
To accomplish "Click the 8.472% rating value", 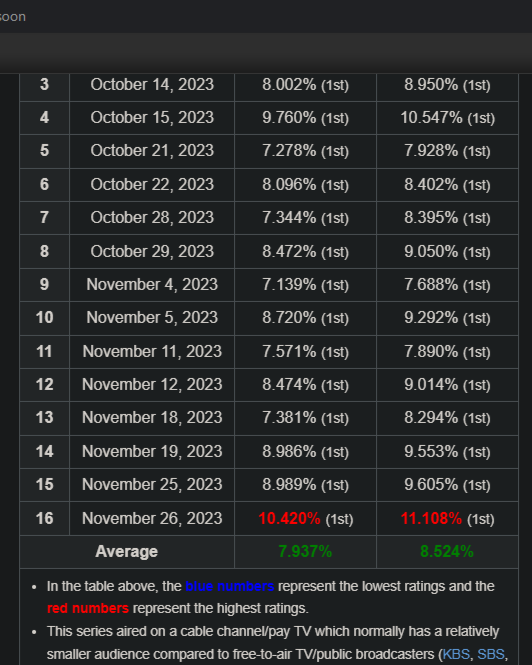I will (x=289, y=251).
